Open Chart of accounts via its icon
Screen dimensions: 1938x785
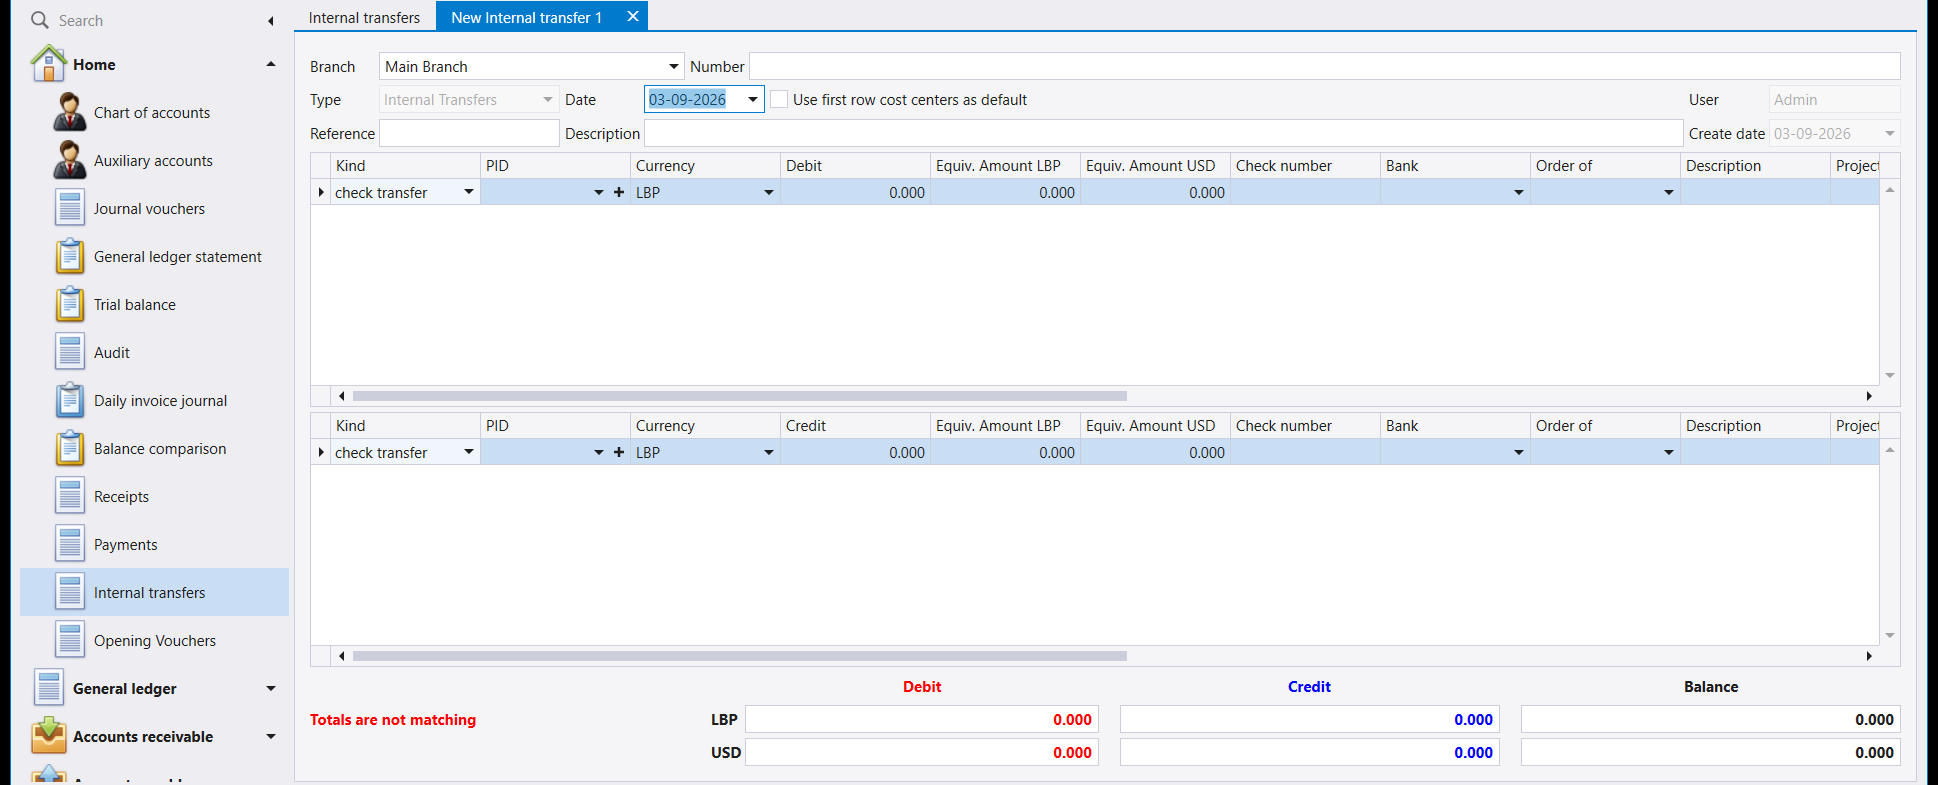(69, 112)
